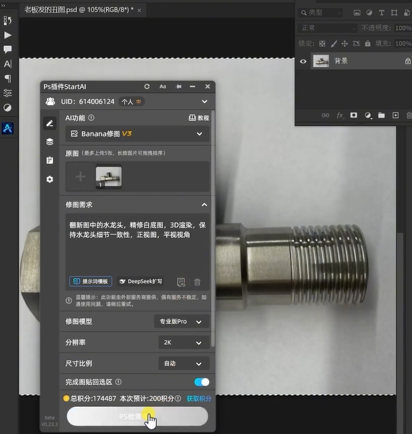The image size is (412, 434).
Task: Toggle lock all padlock icon
Action: tap(368, 44)
